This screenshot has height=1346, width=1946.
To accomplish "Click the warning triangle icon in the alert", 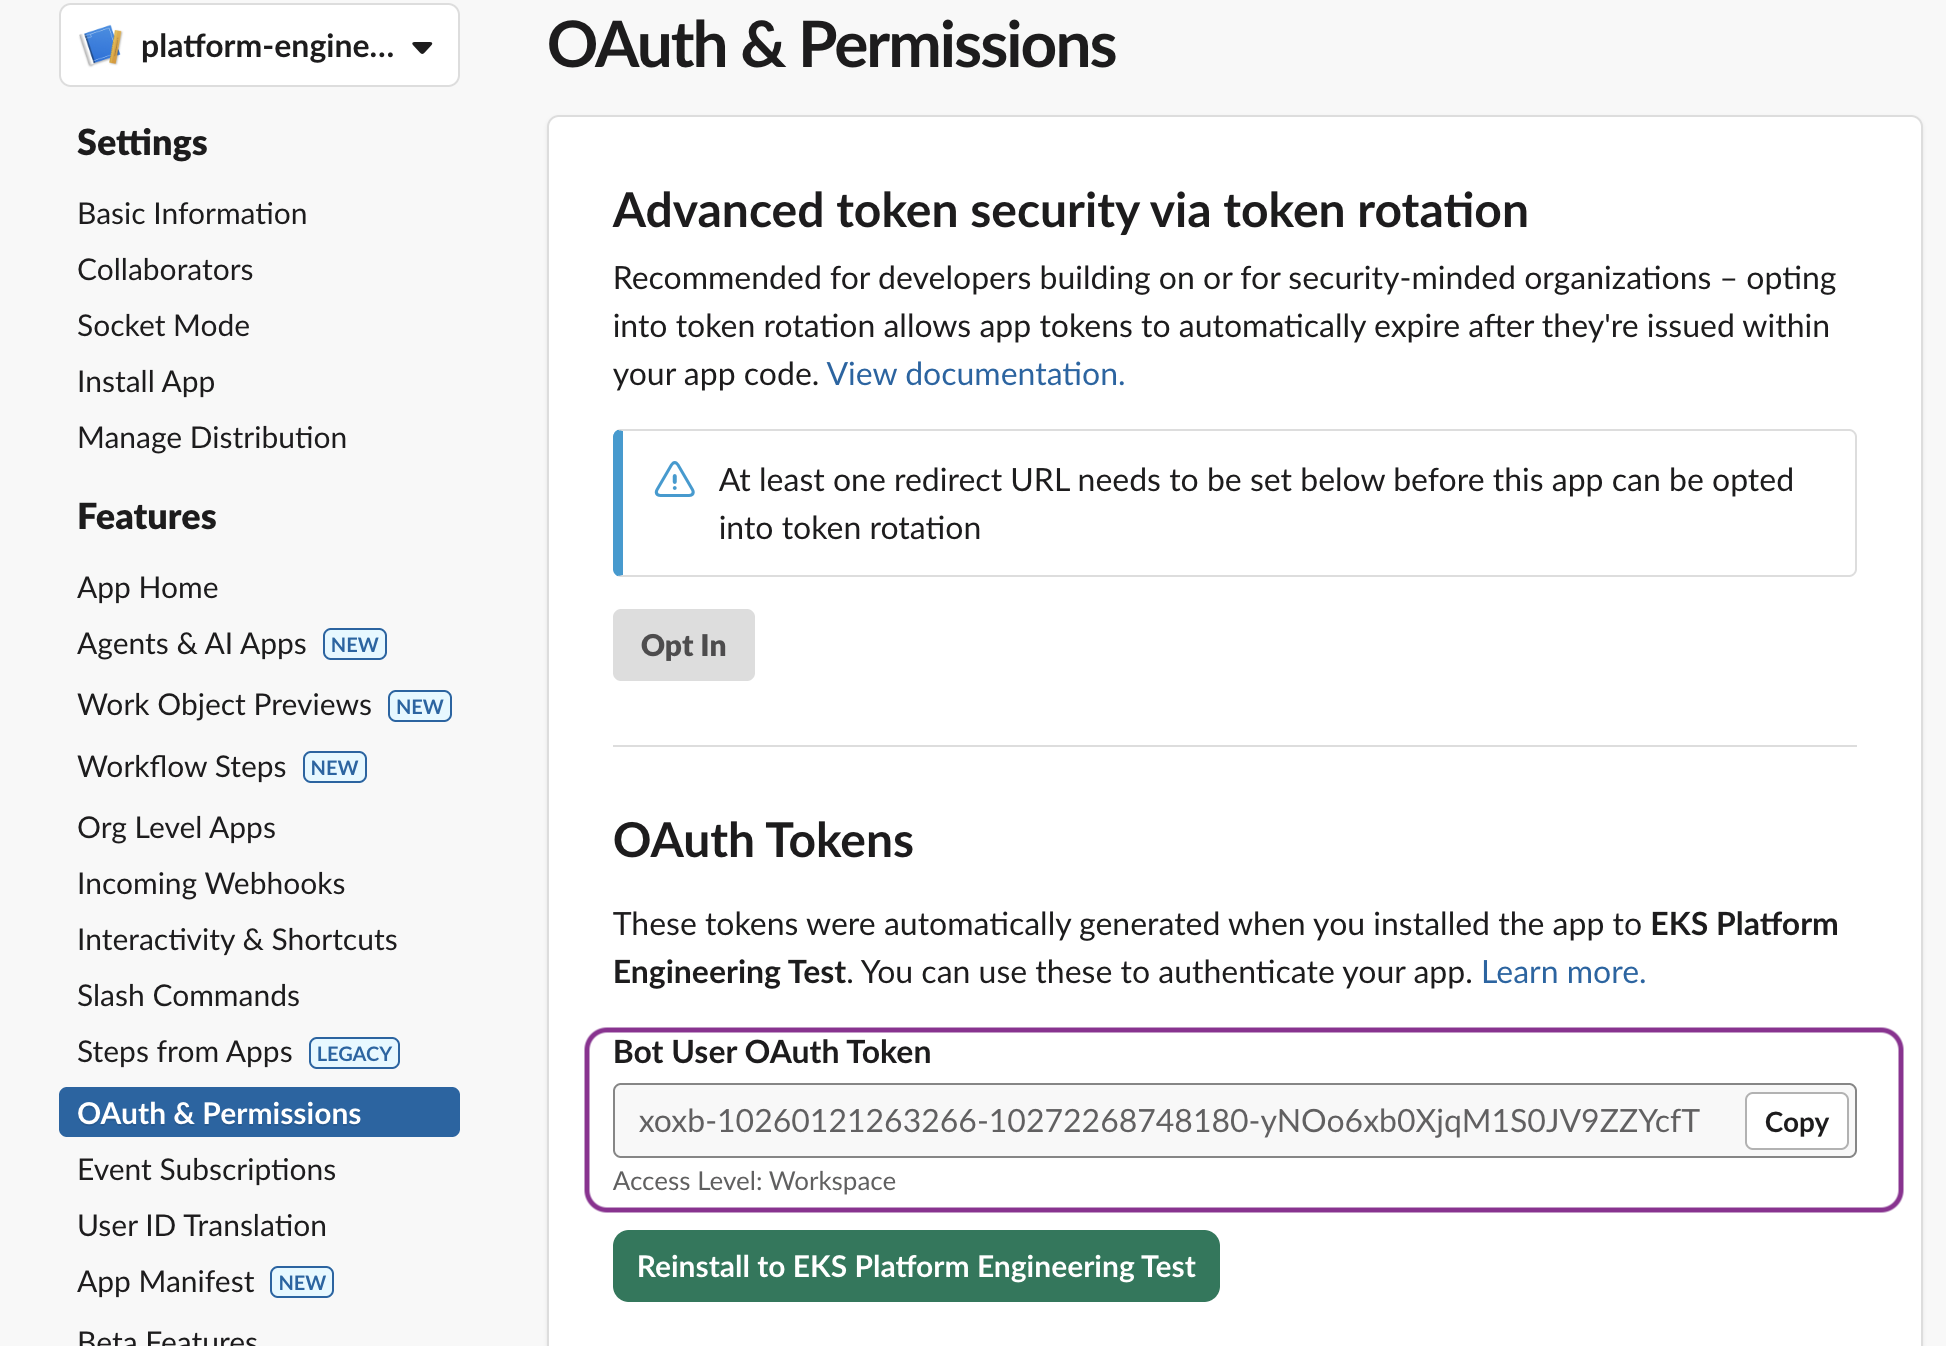I will point(674,480).
